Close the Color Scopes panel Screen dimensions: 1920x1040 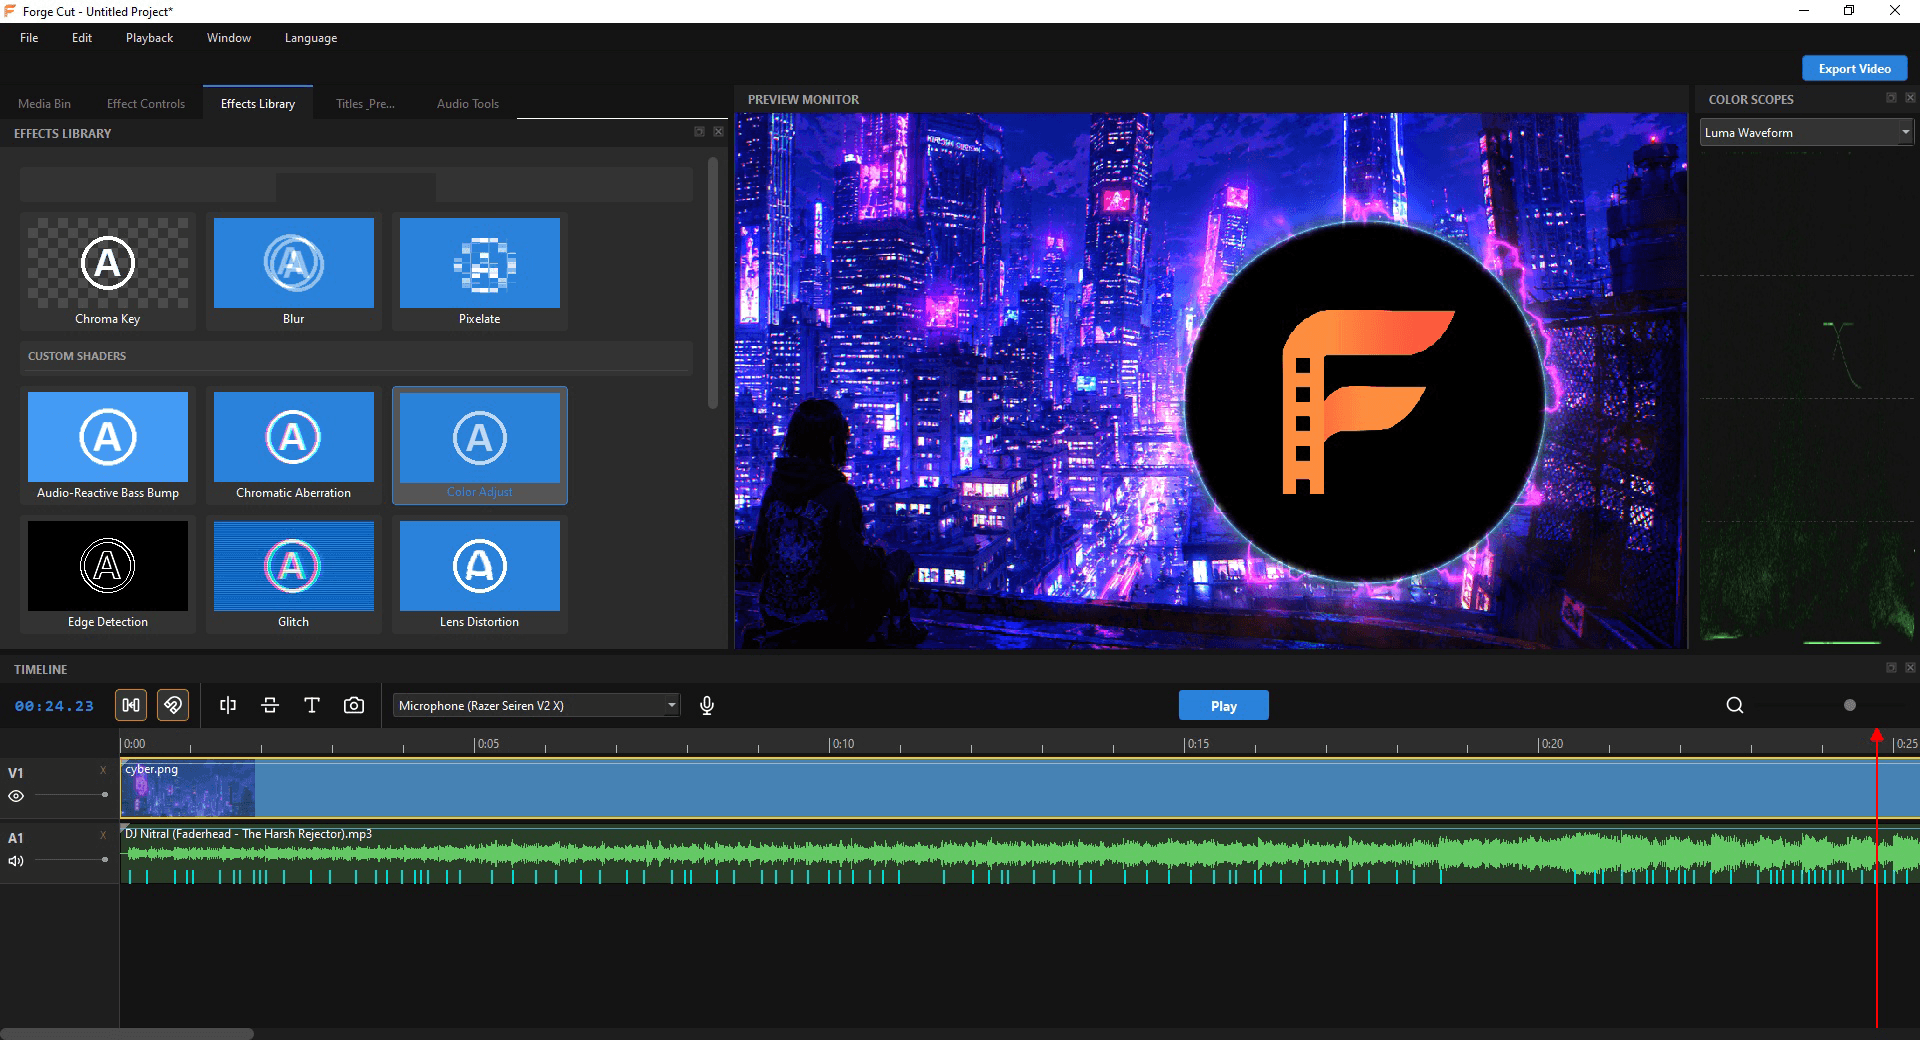click(1910, 98)
